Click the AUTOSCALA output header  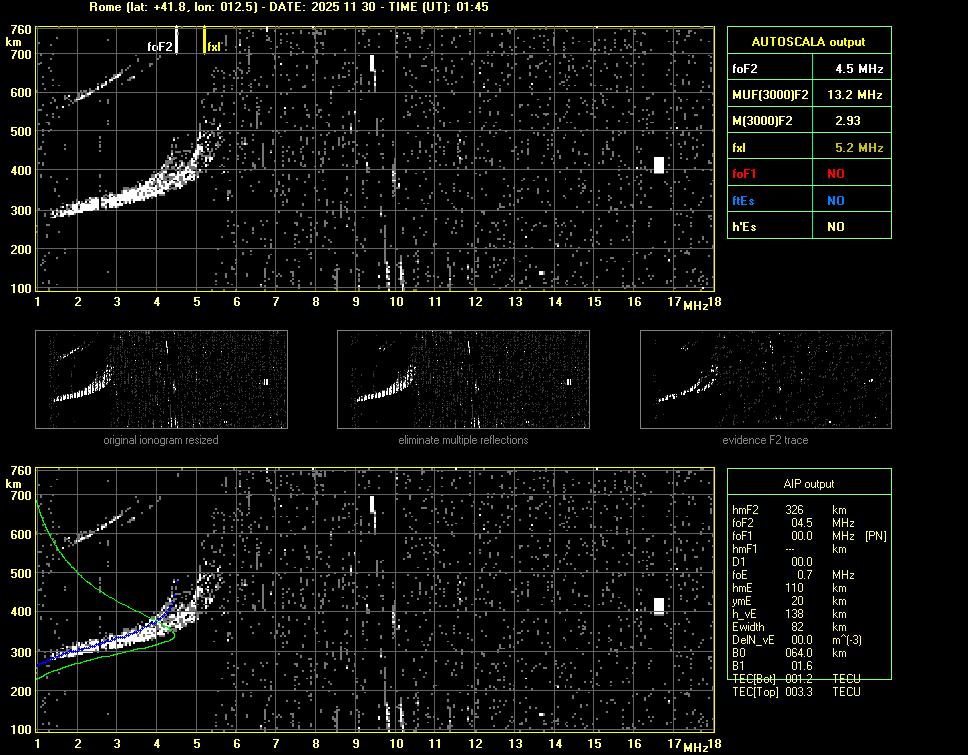click(x=808, y=42)
